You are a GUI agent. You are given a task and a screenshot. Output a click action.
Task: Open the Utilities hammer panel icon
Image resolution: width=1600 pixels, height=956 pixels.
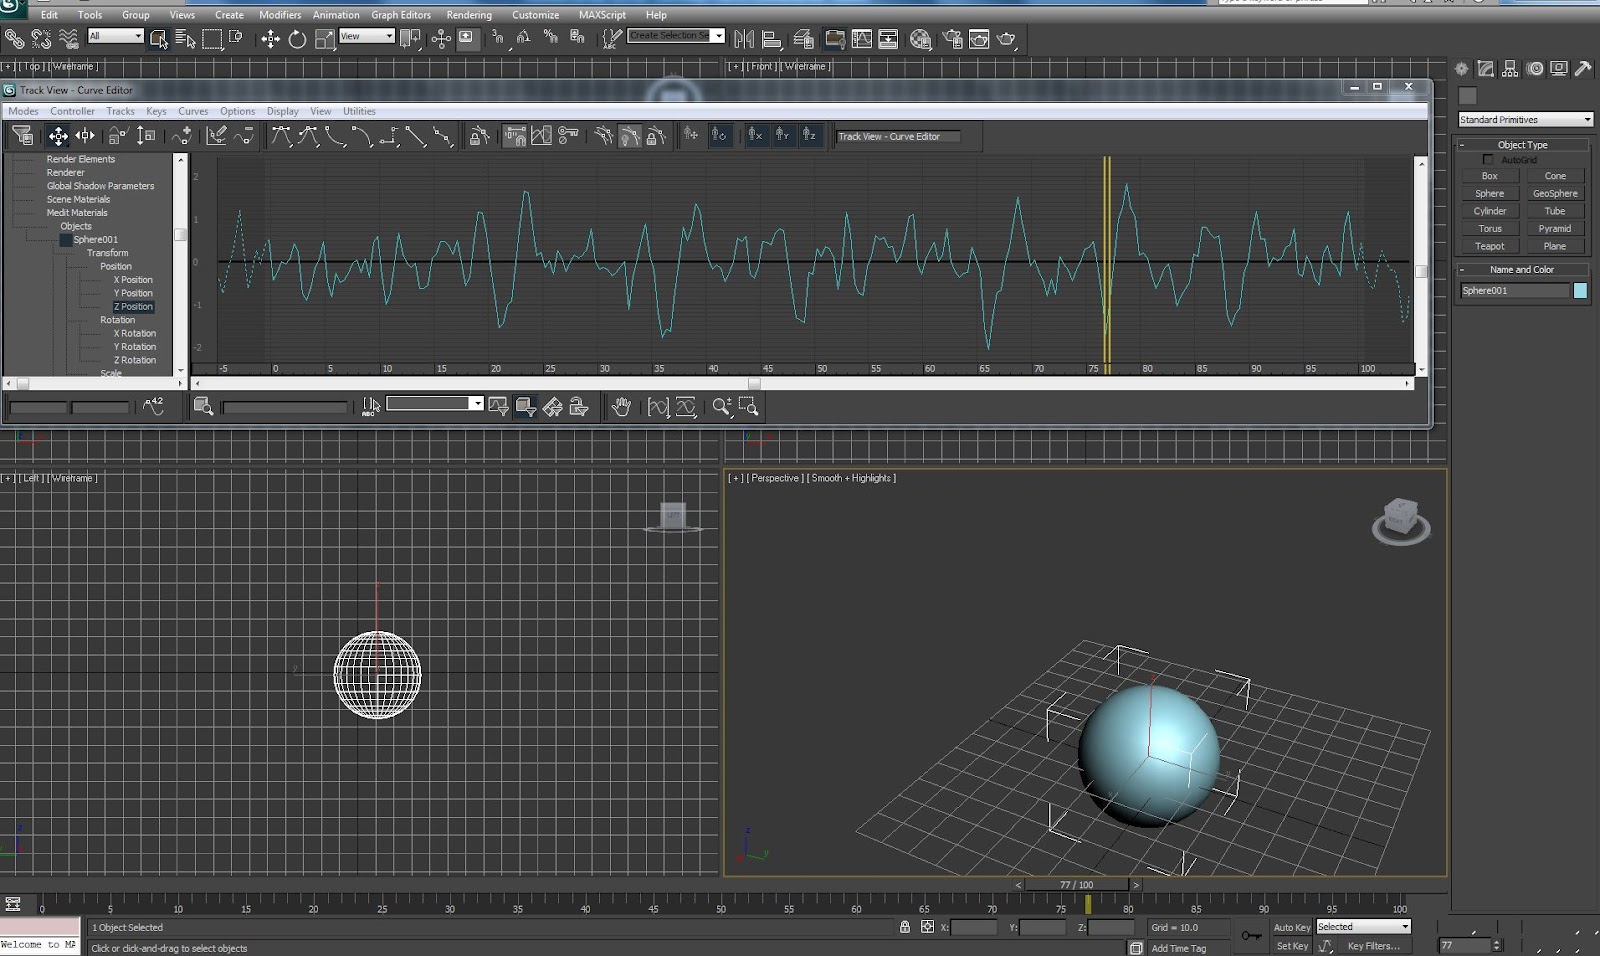point(1583,69)
